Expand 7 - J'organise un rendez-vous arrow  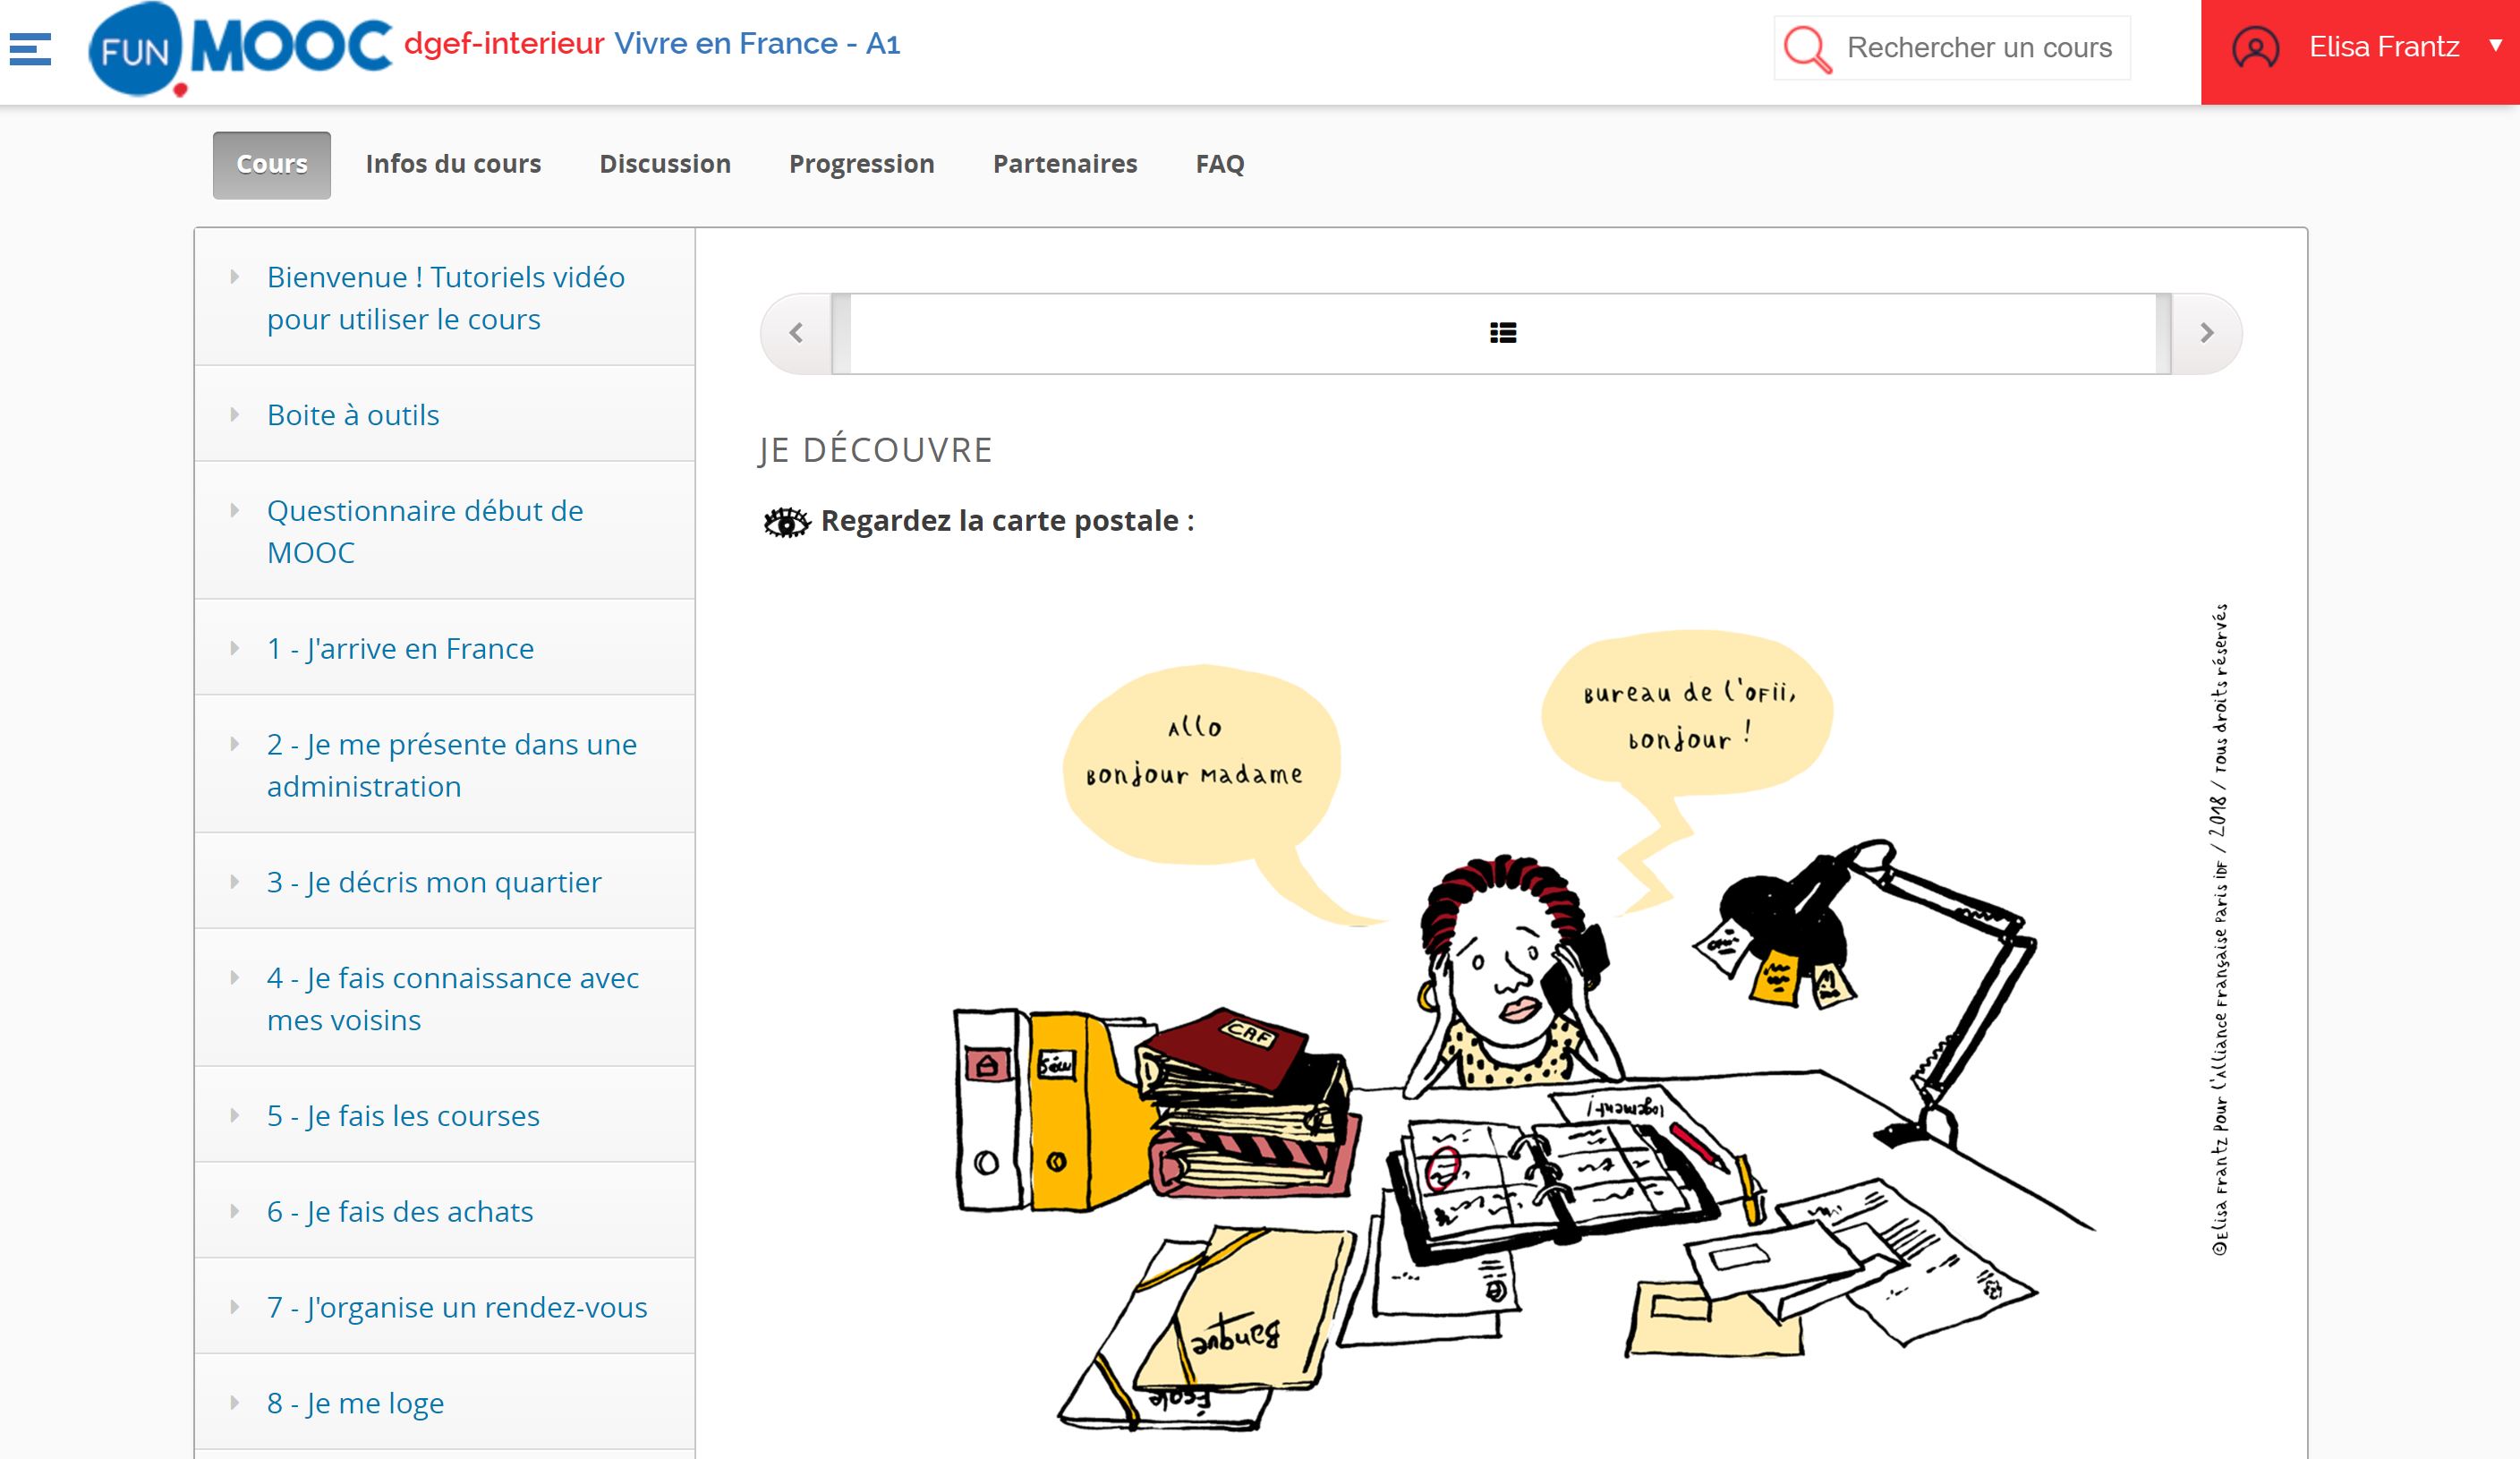[235, 1308]
